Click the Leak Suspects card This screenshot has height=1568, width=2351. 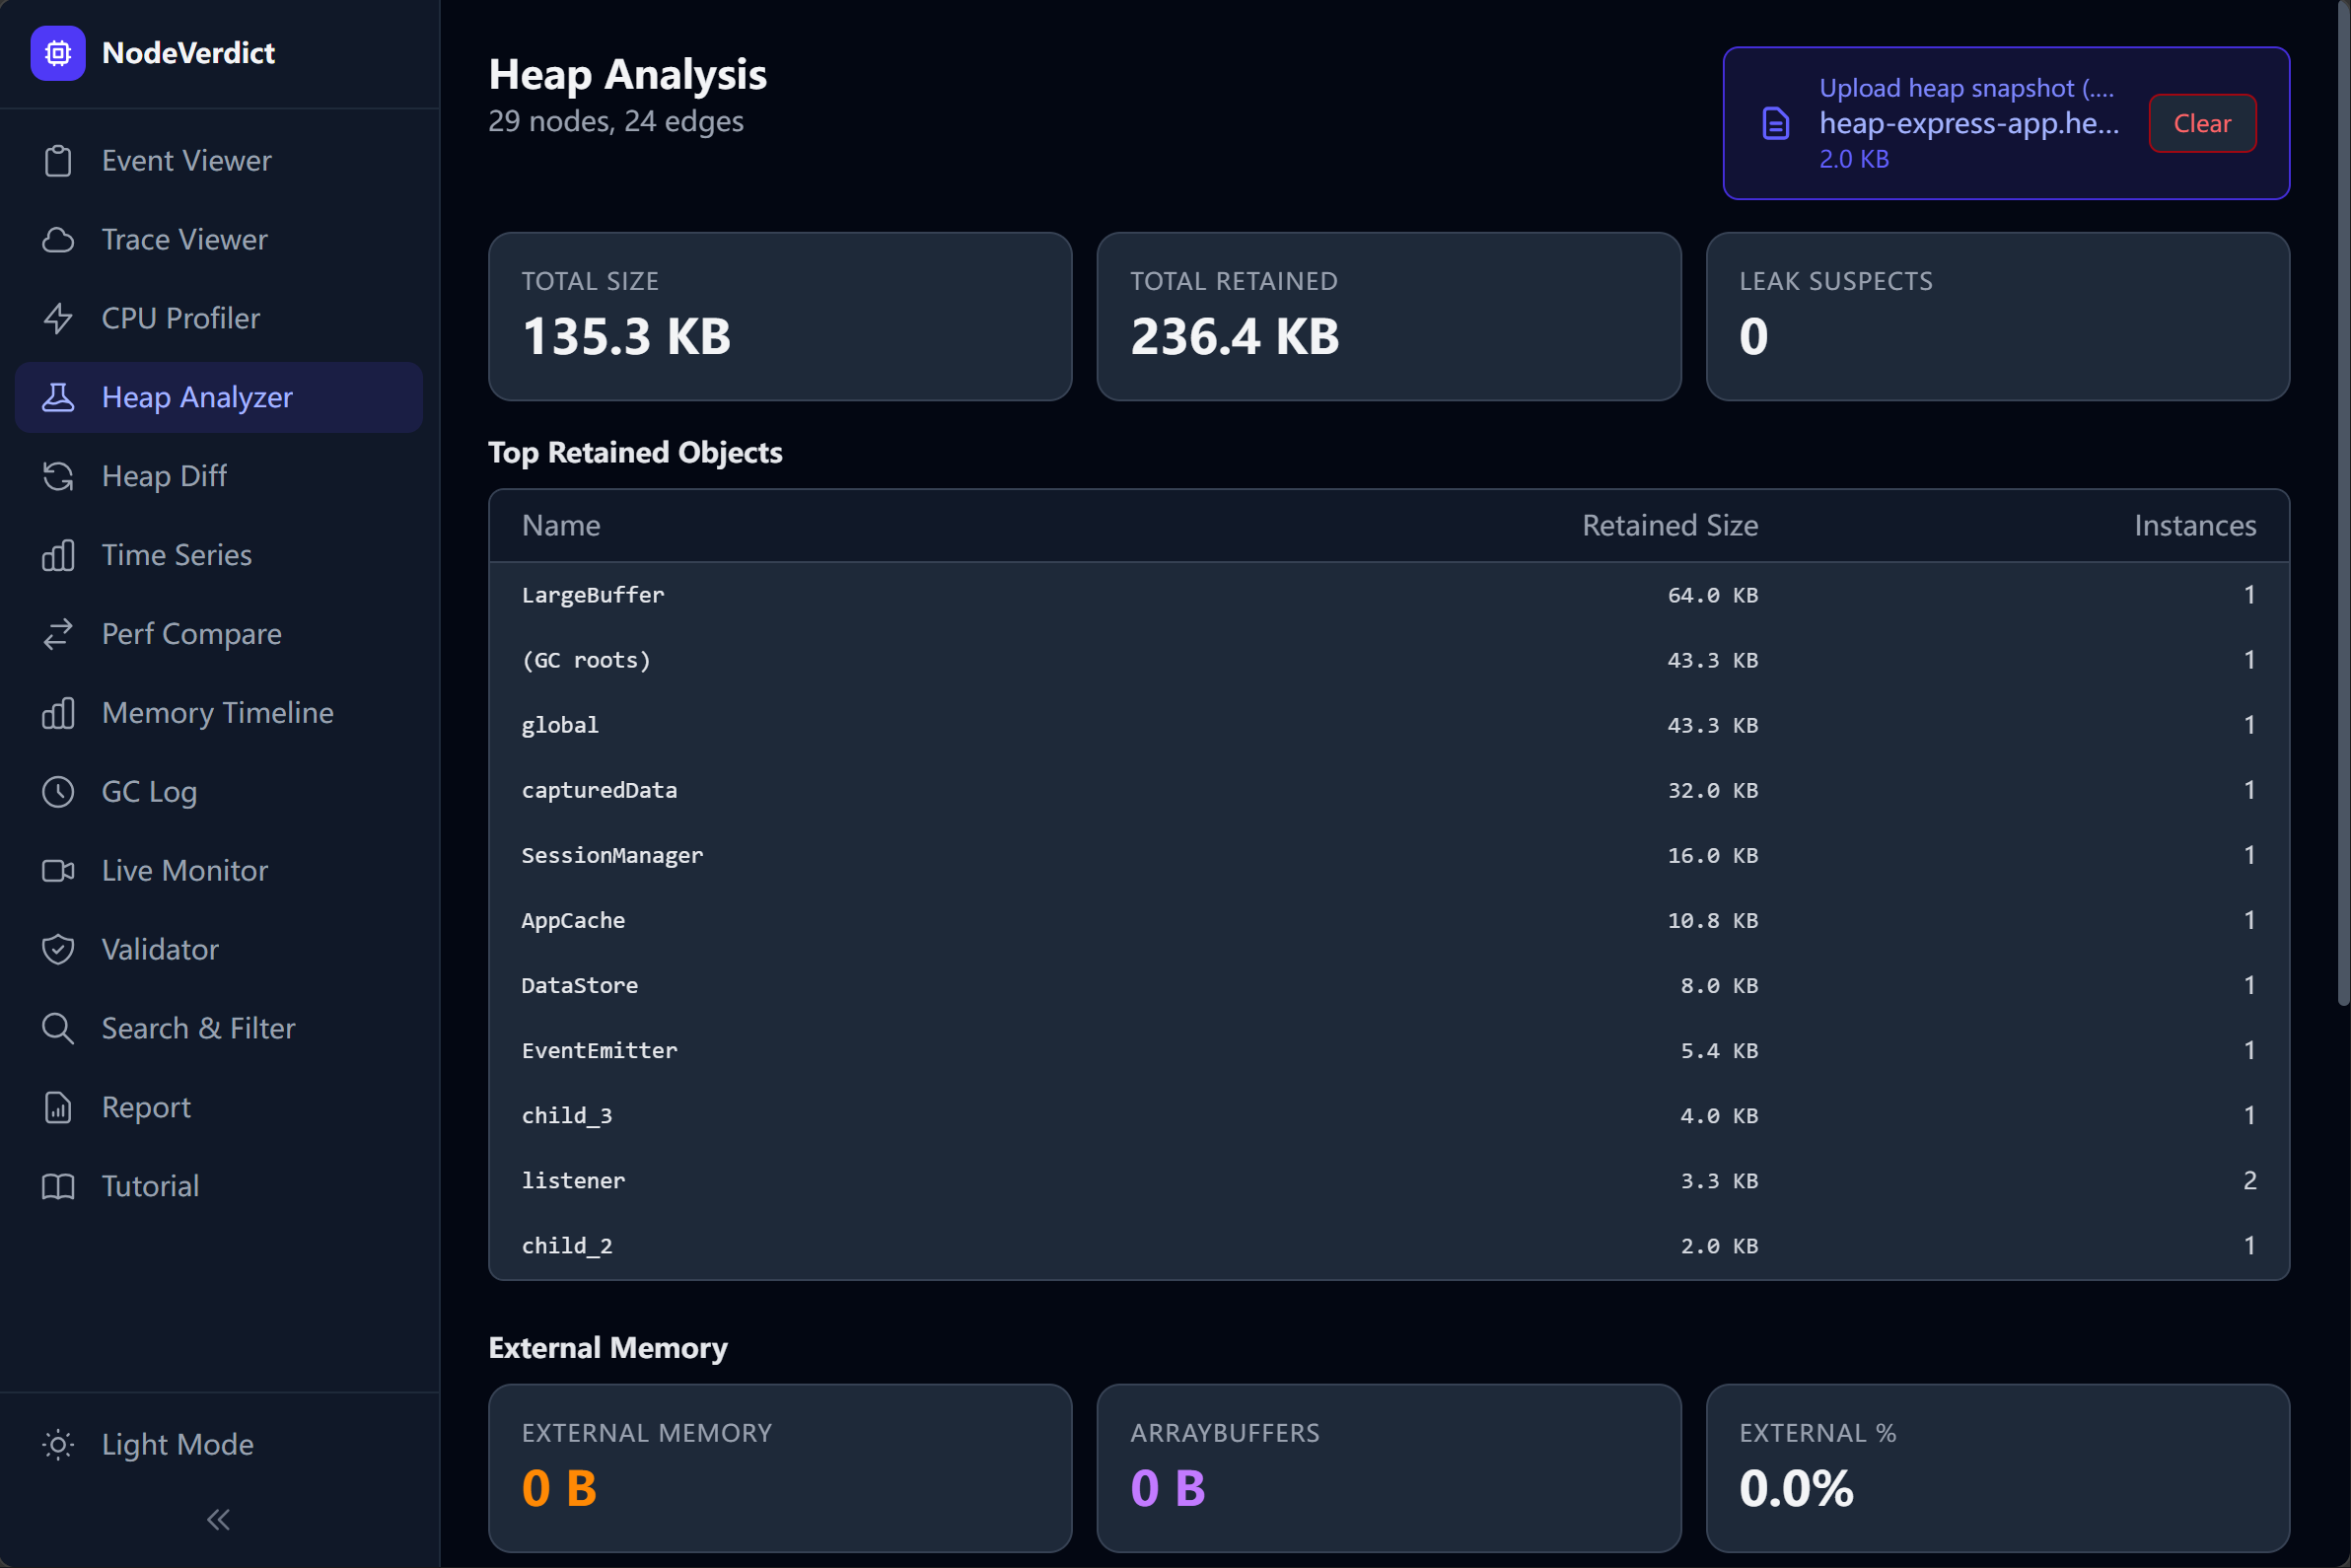coord(1998,317)
